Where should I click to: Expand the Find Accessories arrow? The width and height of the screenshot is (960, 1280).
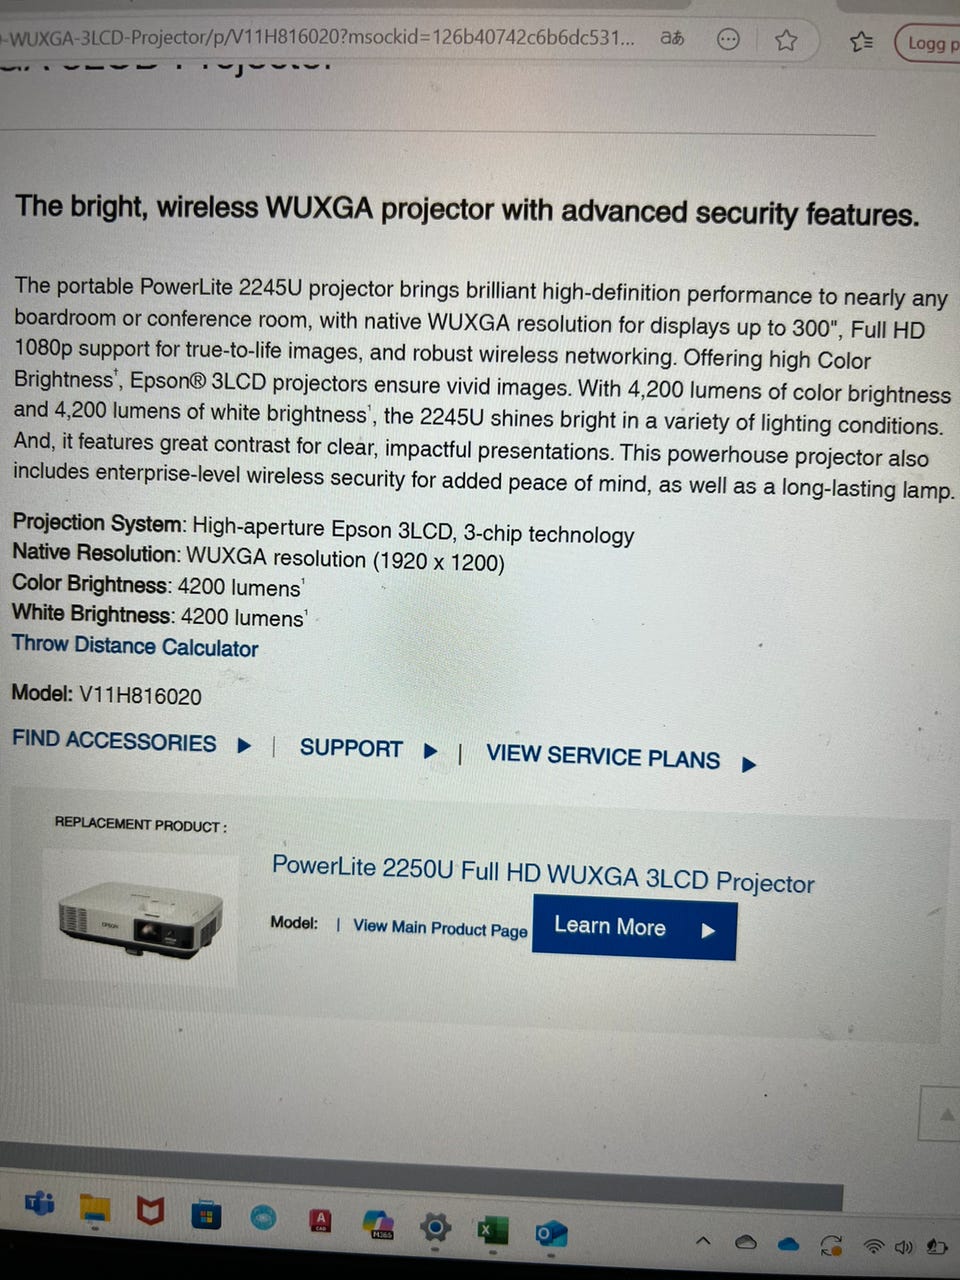(244, 745)
